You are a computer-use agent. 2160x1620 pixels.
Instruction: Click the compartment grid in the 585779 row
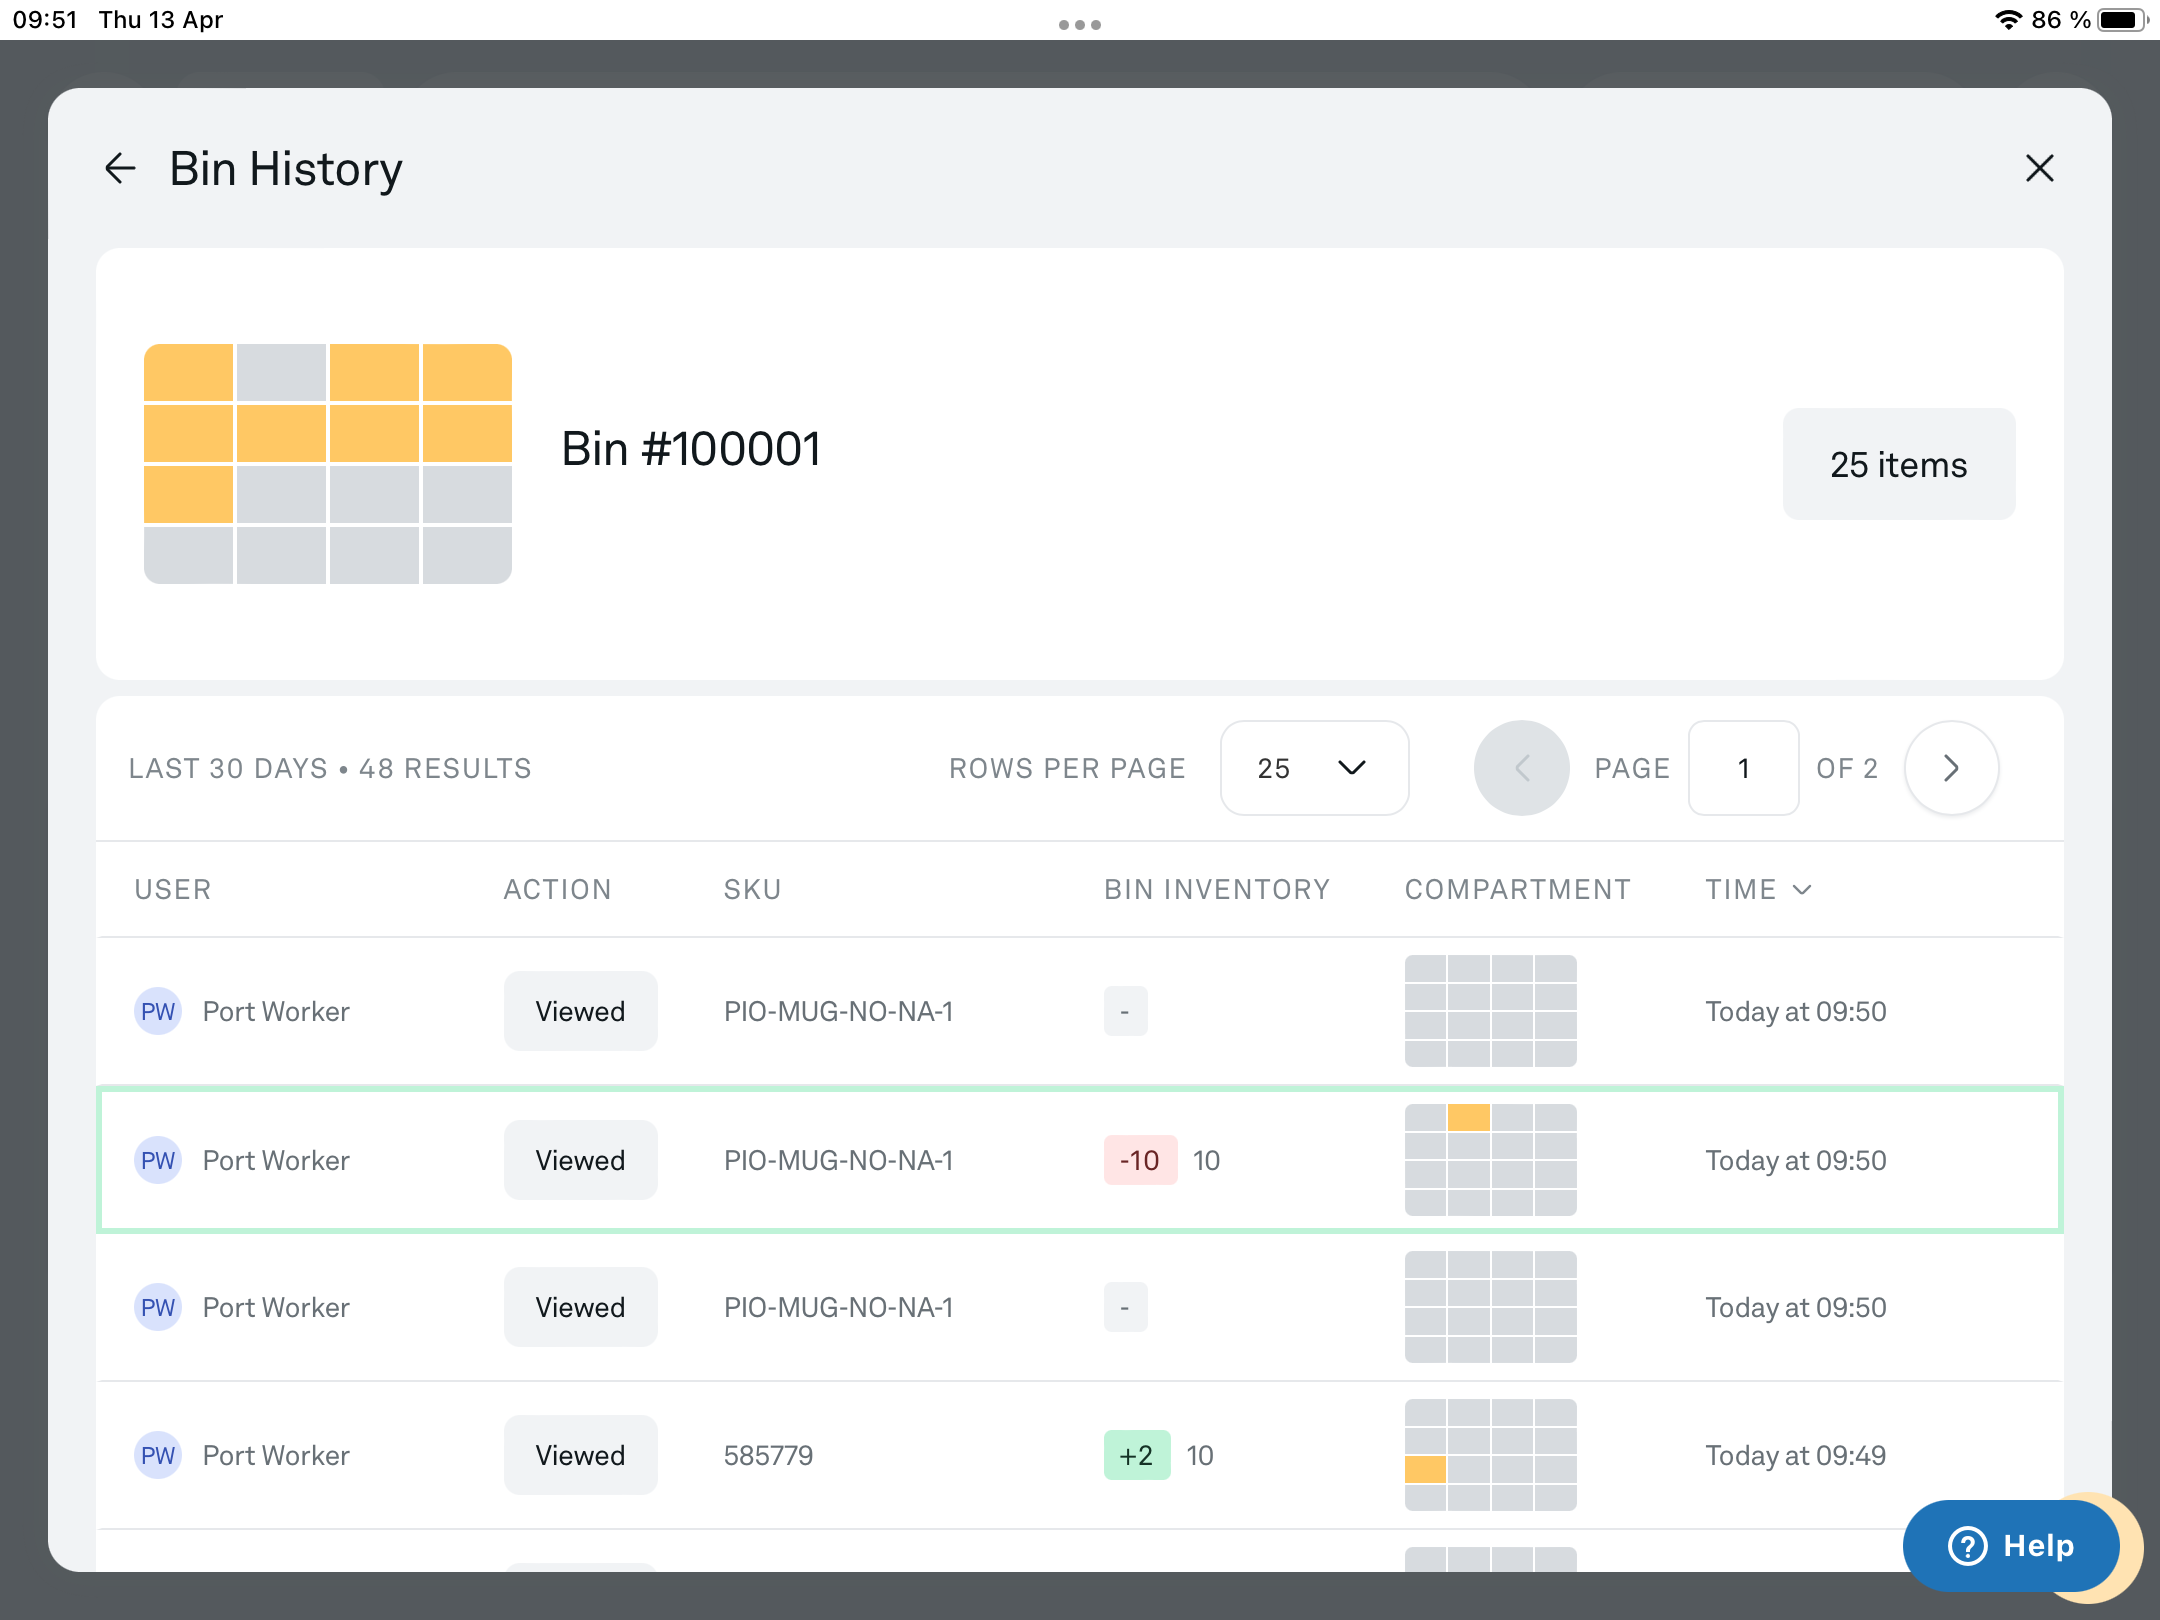pos(1490,1455)
